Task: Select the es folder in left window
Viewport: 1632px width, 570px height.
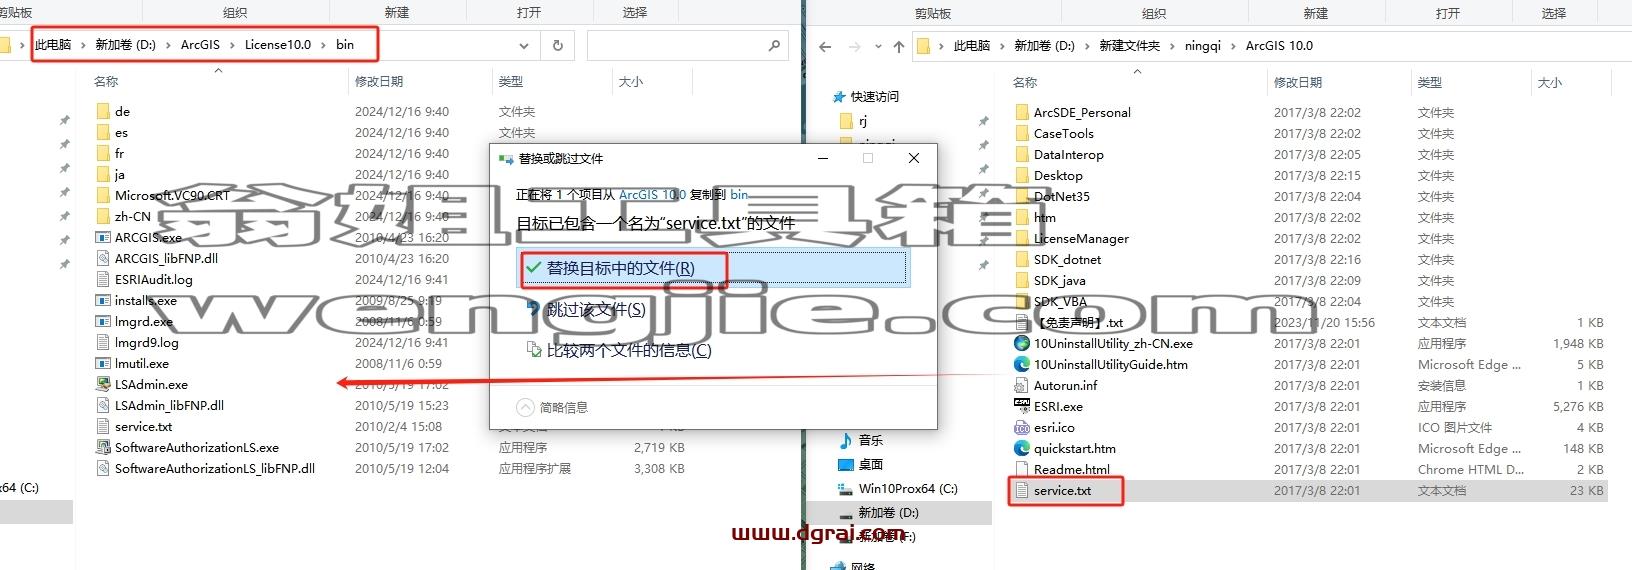Action: [x=121, y=132]
